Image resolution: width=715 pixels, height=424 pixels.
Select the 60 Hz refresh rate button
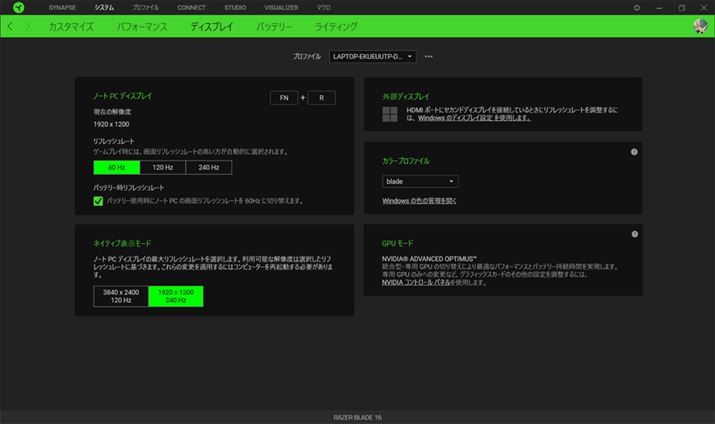point(116,167)
